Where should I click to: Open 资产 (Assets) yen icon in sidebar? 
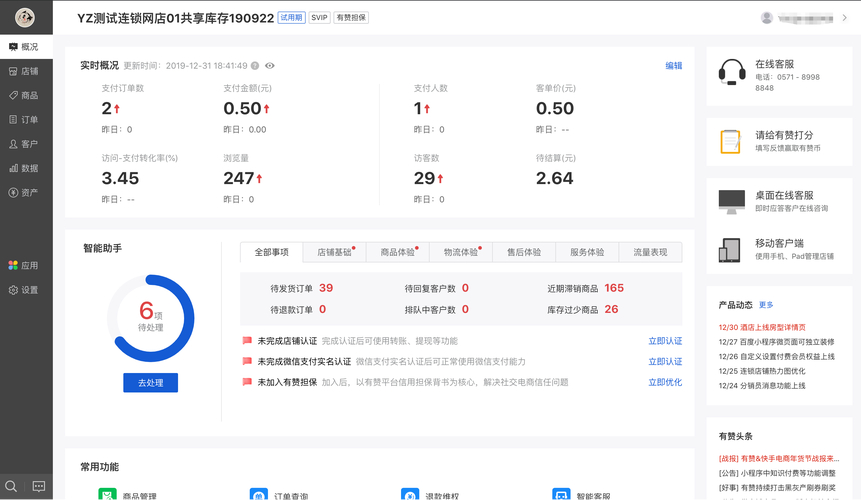(x=14, y=192)
